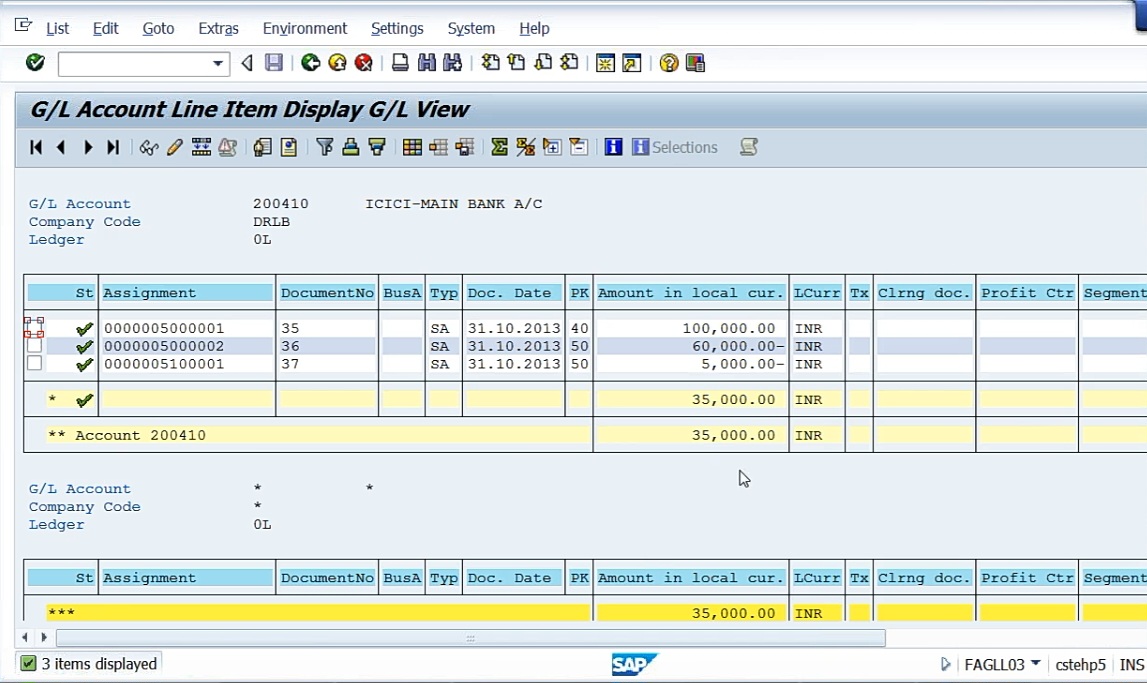The image size is (1147, 683).
Task: Open Find with the binoculars icon
Action: [426, 63]
